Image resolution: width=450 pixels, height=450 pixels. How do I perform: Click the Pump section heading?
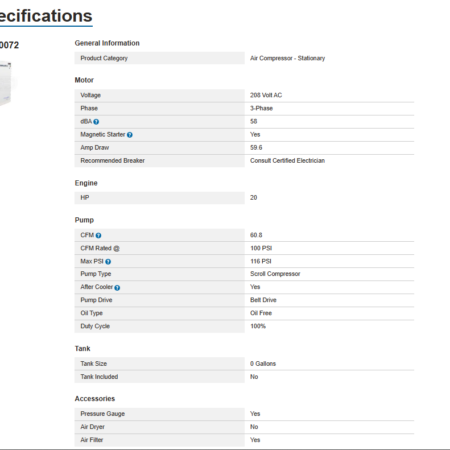click(84, 220)
